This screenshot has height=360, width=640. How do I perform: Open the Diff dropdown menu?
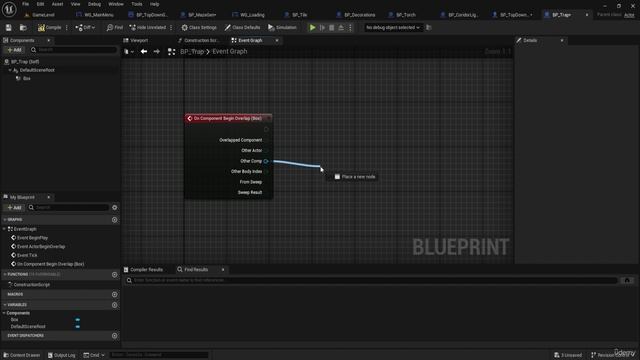tap(85, 27)
